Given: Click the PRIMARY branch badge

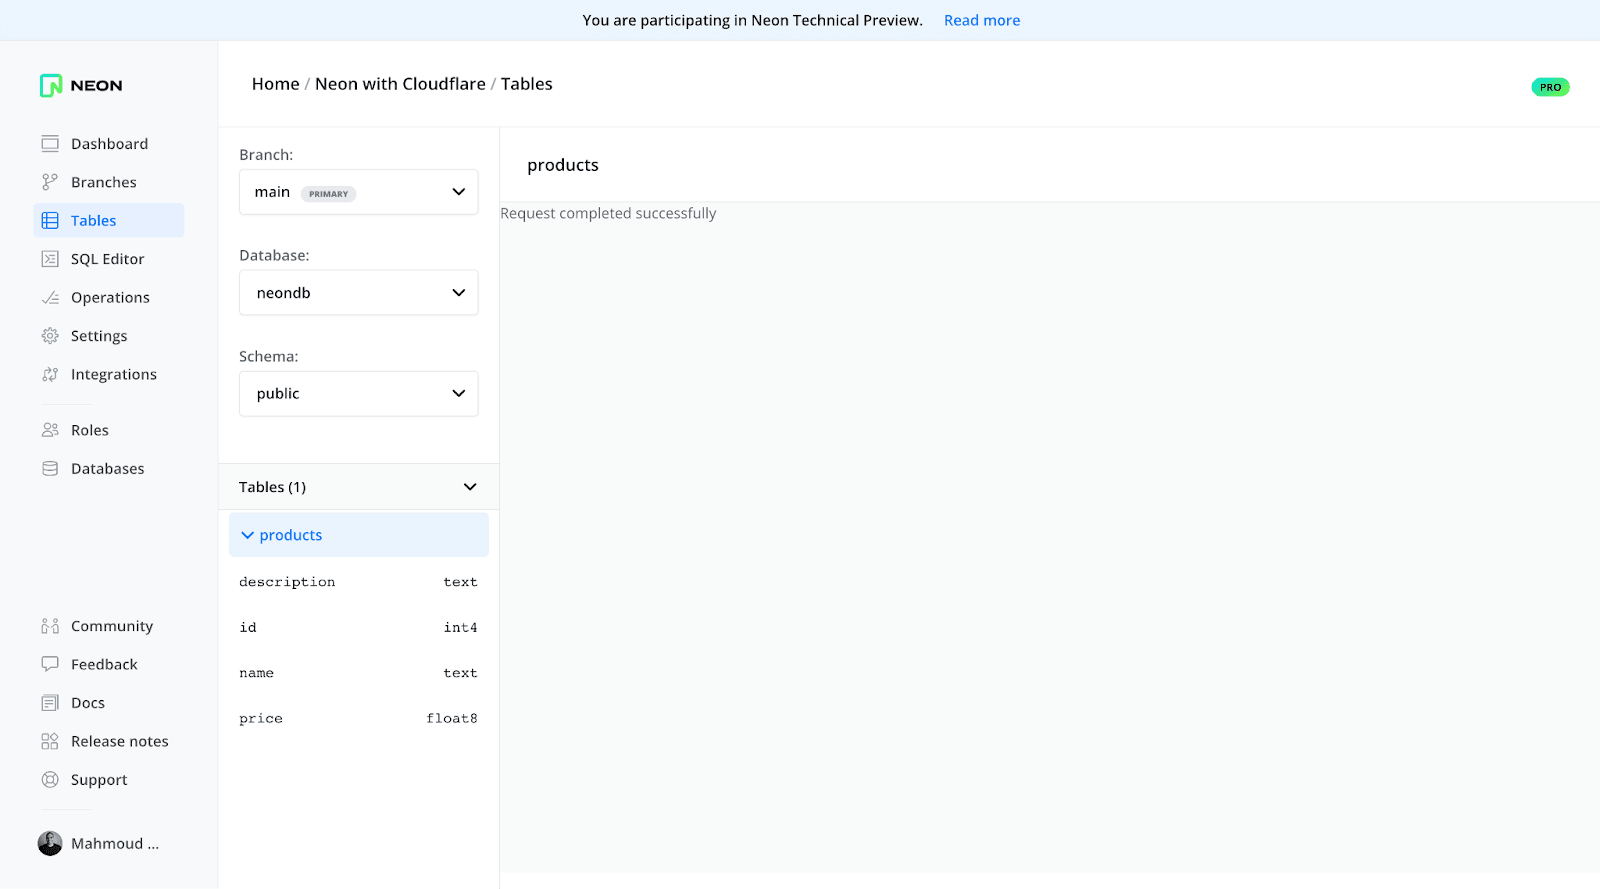Looking at the screenshot, I should 328,194.
